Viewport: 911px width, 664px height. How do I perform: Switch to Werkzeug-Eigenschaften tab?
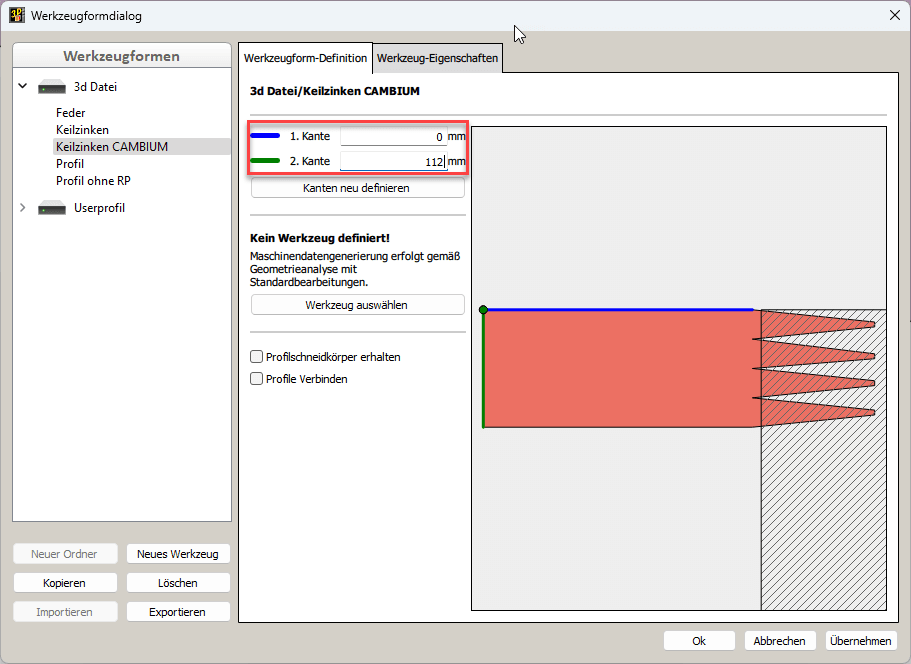[x=437, y=59]
